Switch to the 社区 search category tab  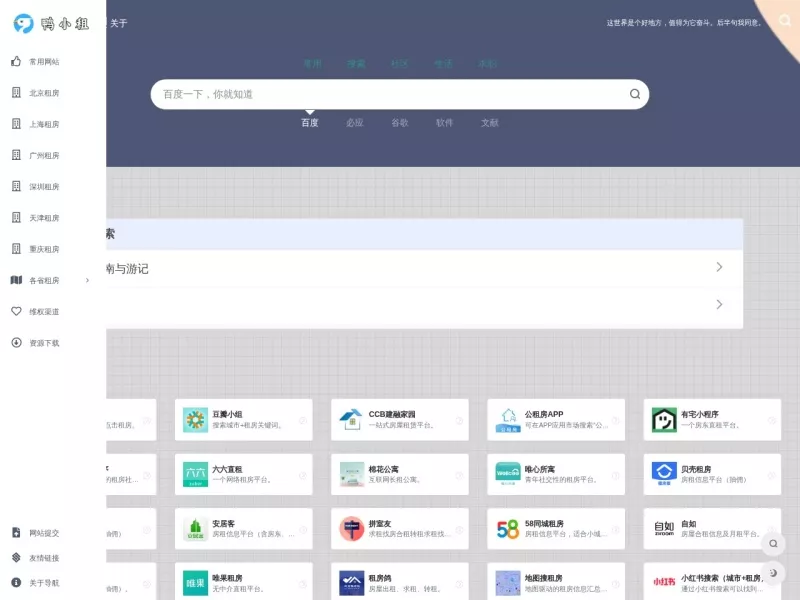point(399,64)
